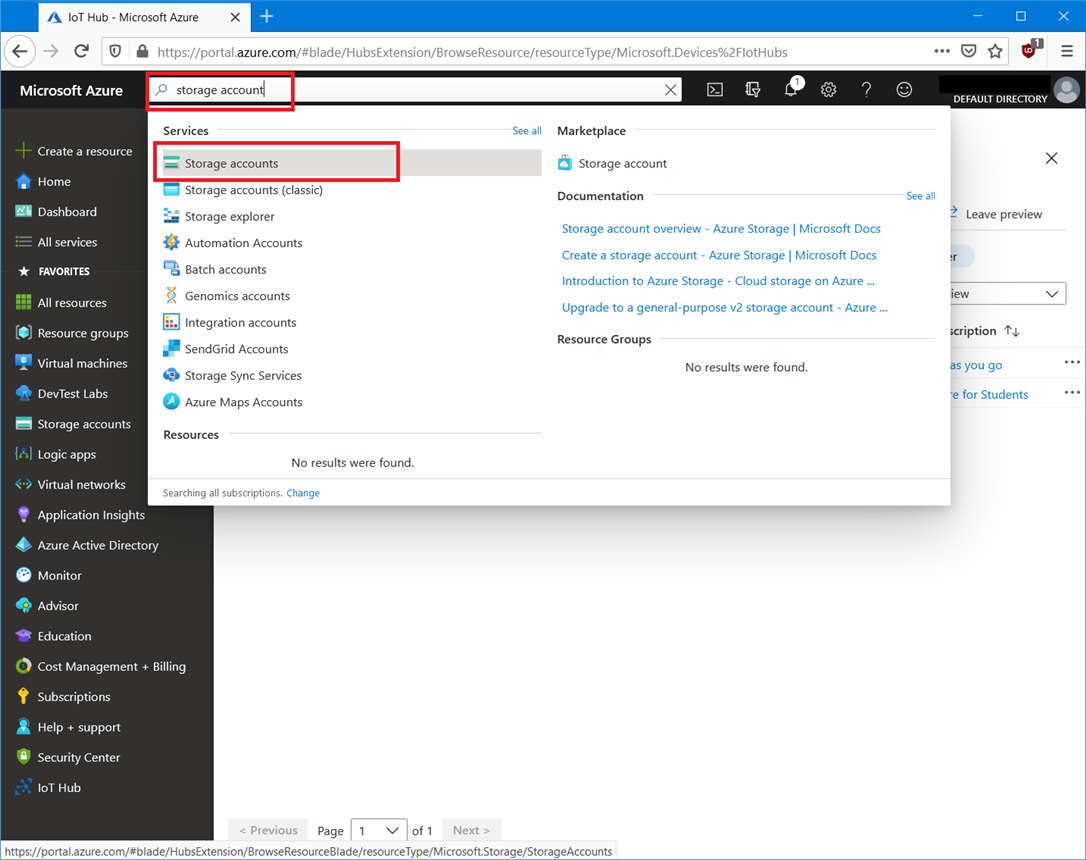Click See all next to Documentation
The height and width of the screenshot is (860, 1086).
920,196
